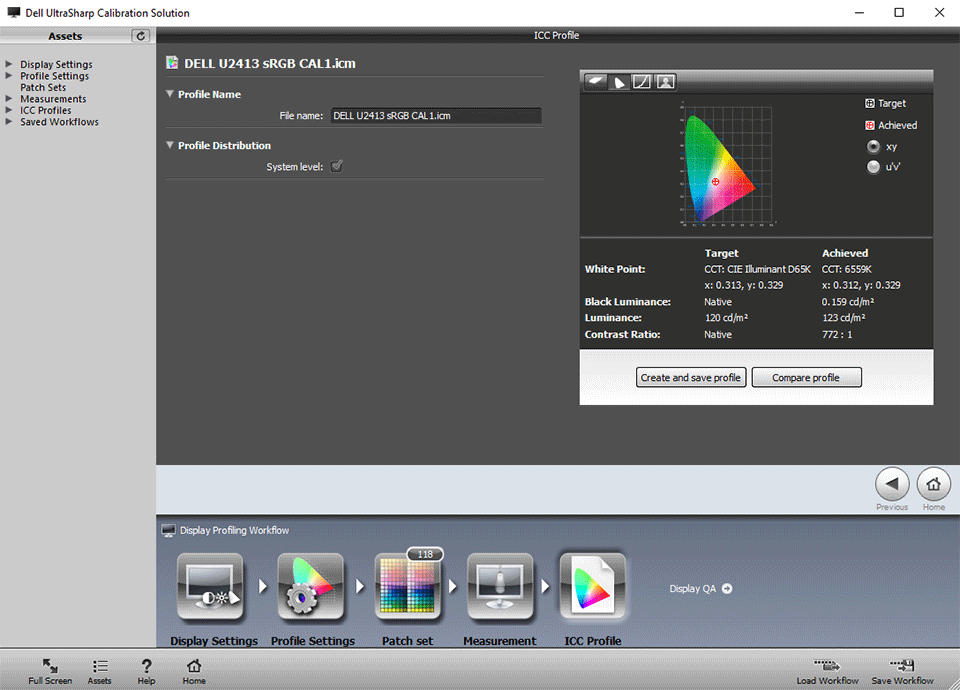Select the chromaticity diagram view icon
Viewport: 960px width, 690px height.
click(619, 81)
